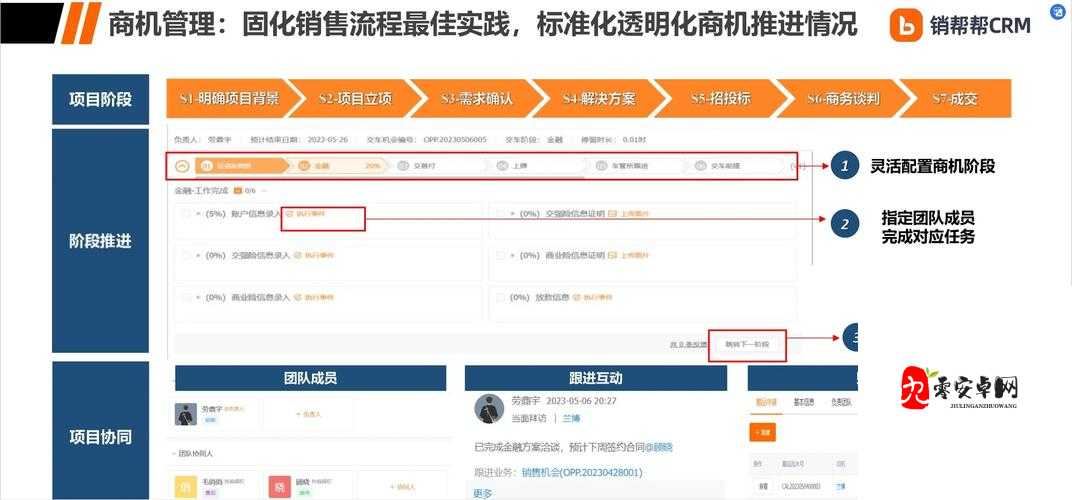Viewport: 1072px width, 500px height.
Task: Click the opportunity number OPP.20230506005
Action: (x=455, y=140)
